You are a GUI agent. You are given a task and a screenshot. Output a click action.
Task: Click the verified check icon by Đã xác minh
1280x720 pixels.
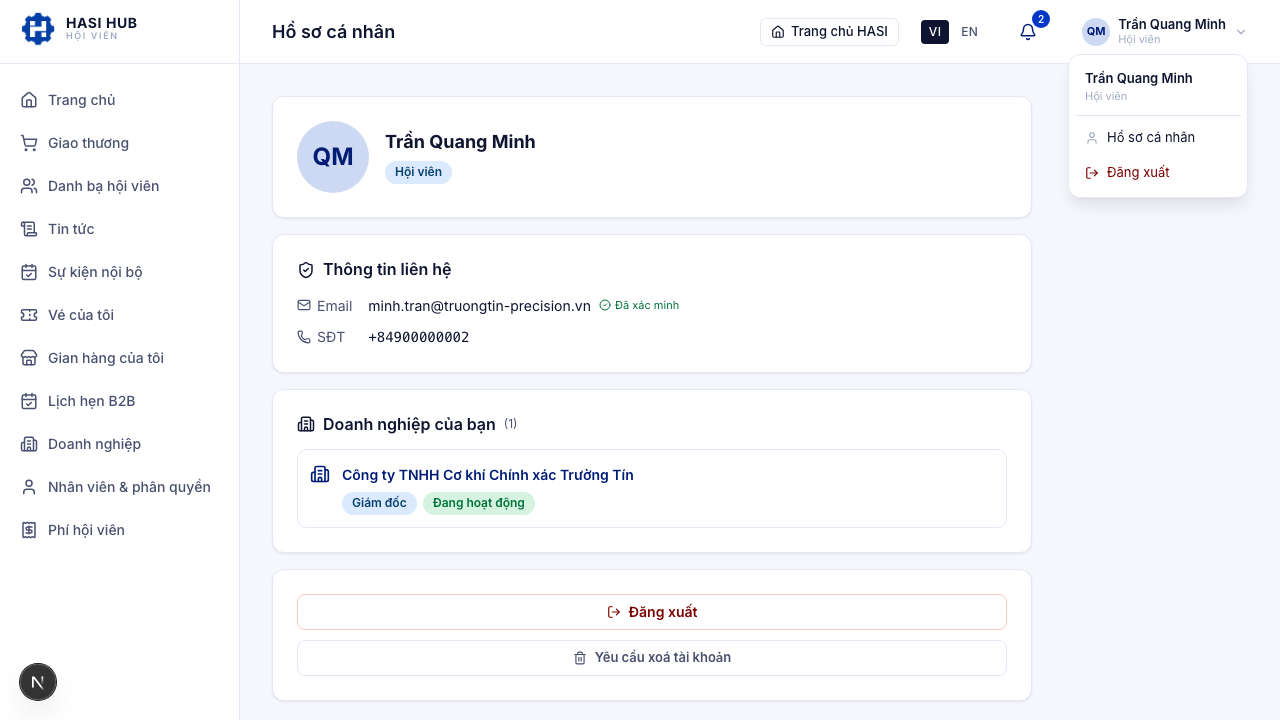tap(605, 305)
